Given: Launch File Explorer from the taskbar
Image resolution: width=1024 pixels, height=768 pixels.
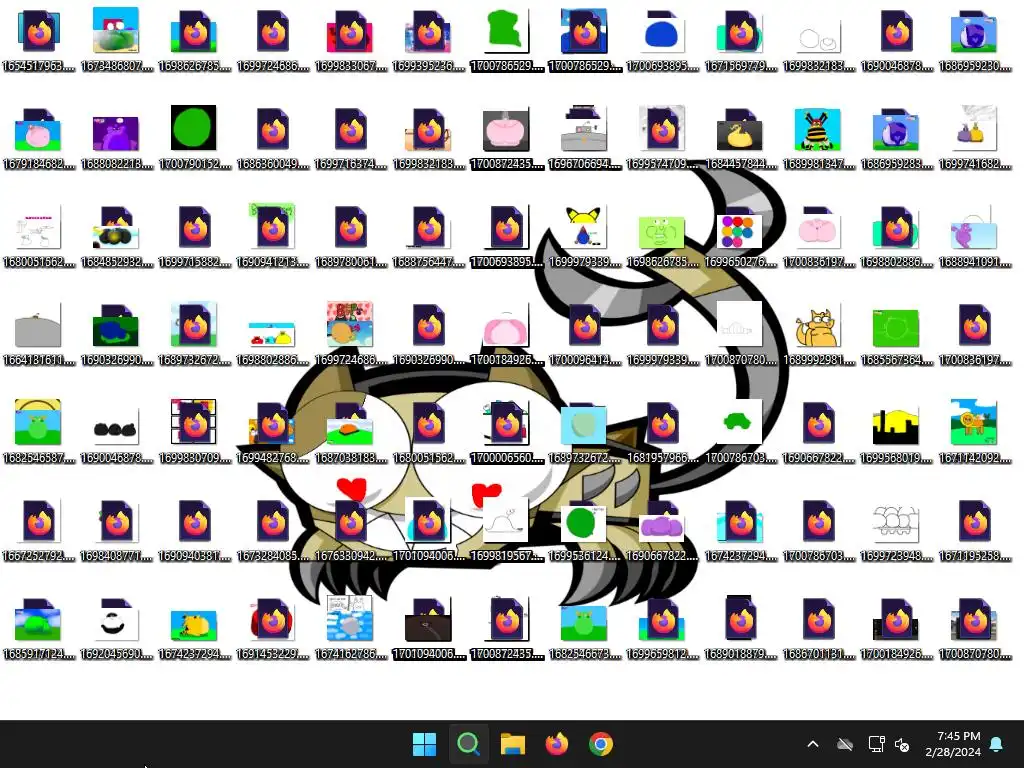Looking at the screenshot, I should click(x=513, y=744).
